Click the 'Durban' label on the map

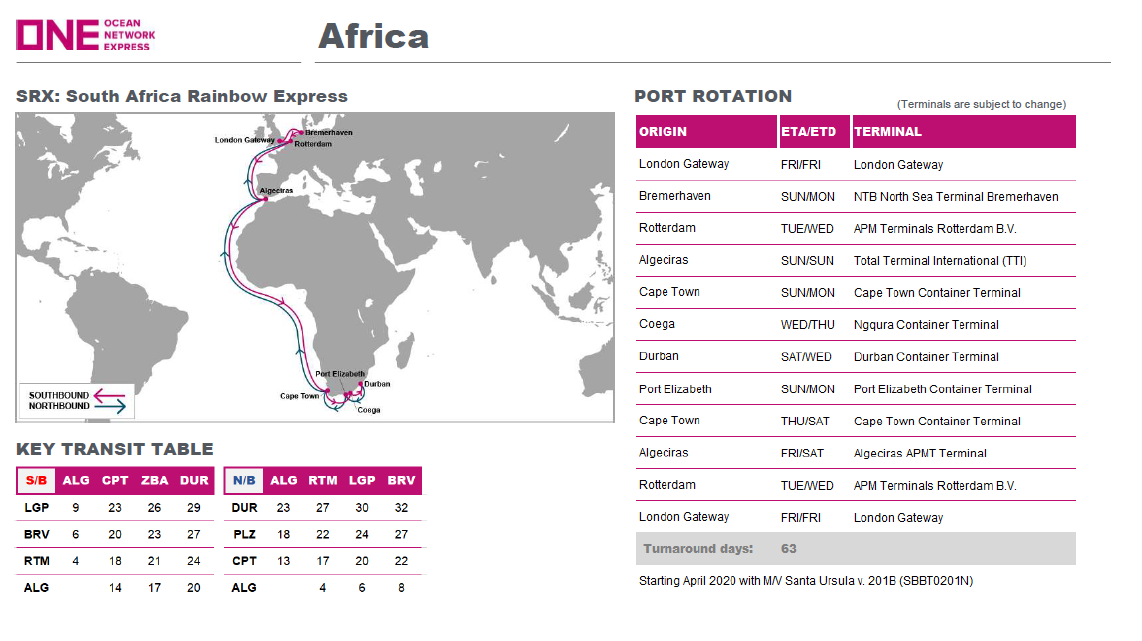pos(377,384)
